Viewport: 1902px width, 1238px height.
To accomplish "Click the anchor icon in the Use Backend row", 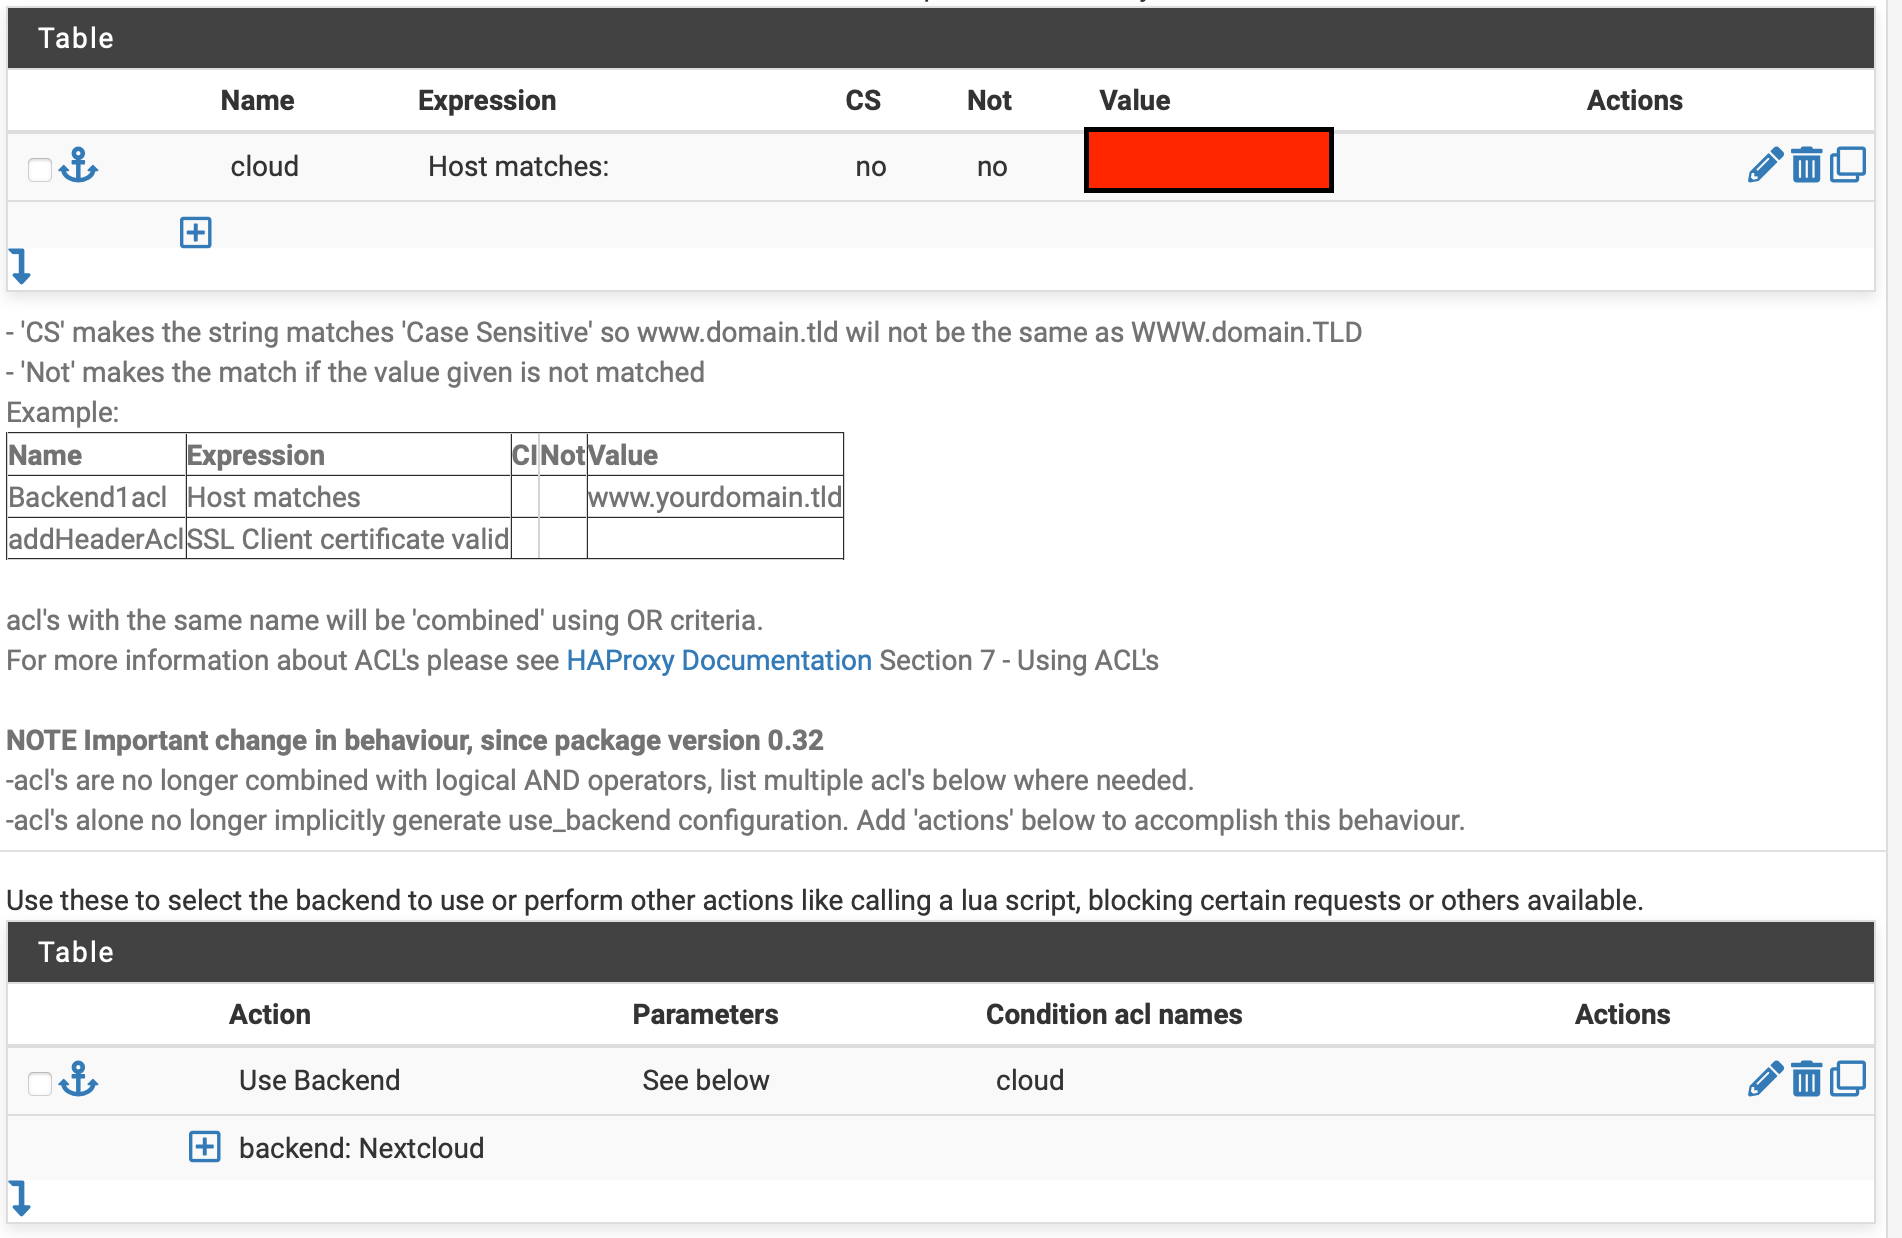I will pos(78,1079).
